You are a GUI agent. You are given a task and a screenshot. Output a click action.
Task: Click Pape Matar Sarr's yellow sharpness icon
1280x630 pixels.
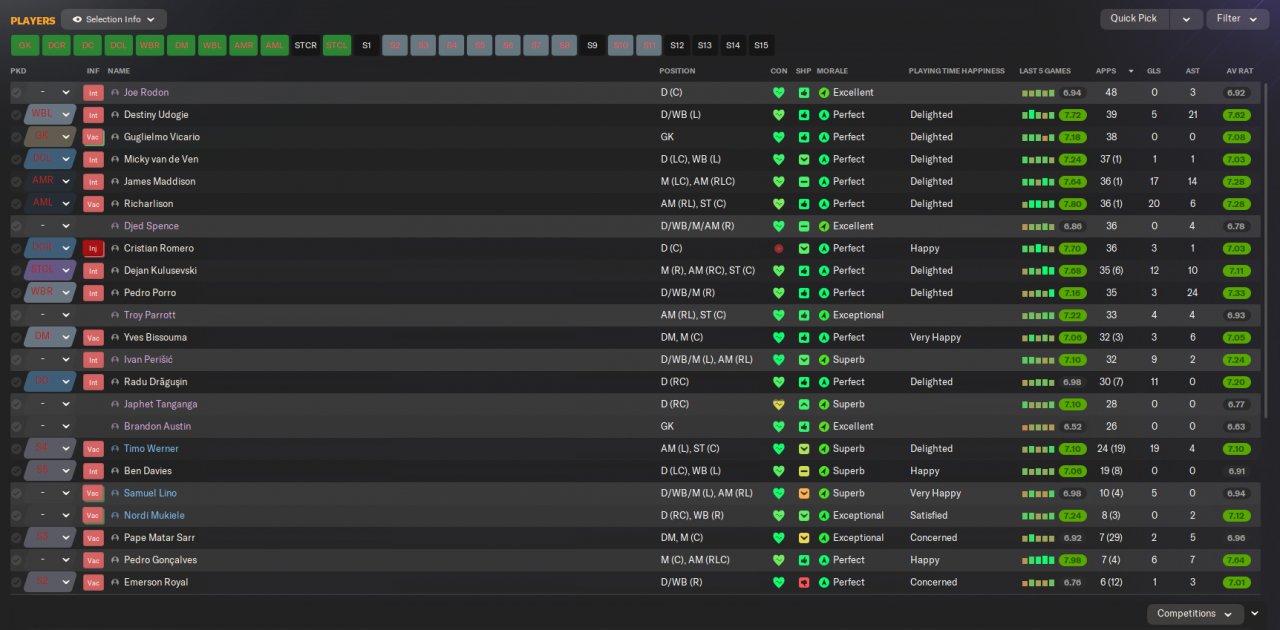tap(804, 538)
